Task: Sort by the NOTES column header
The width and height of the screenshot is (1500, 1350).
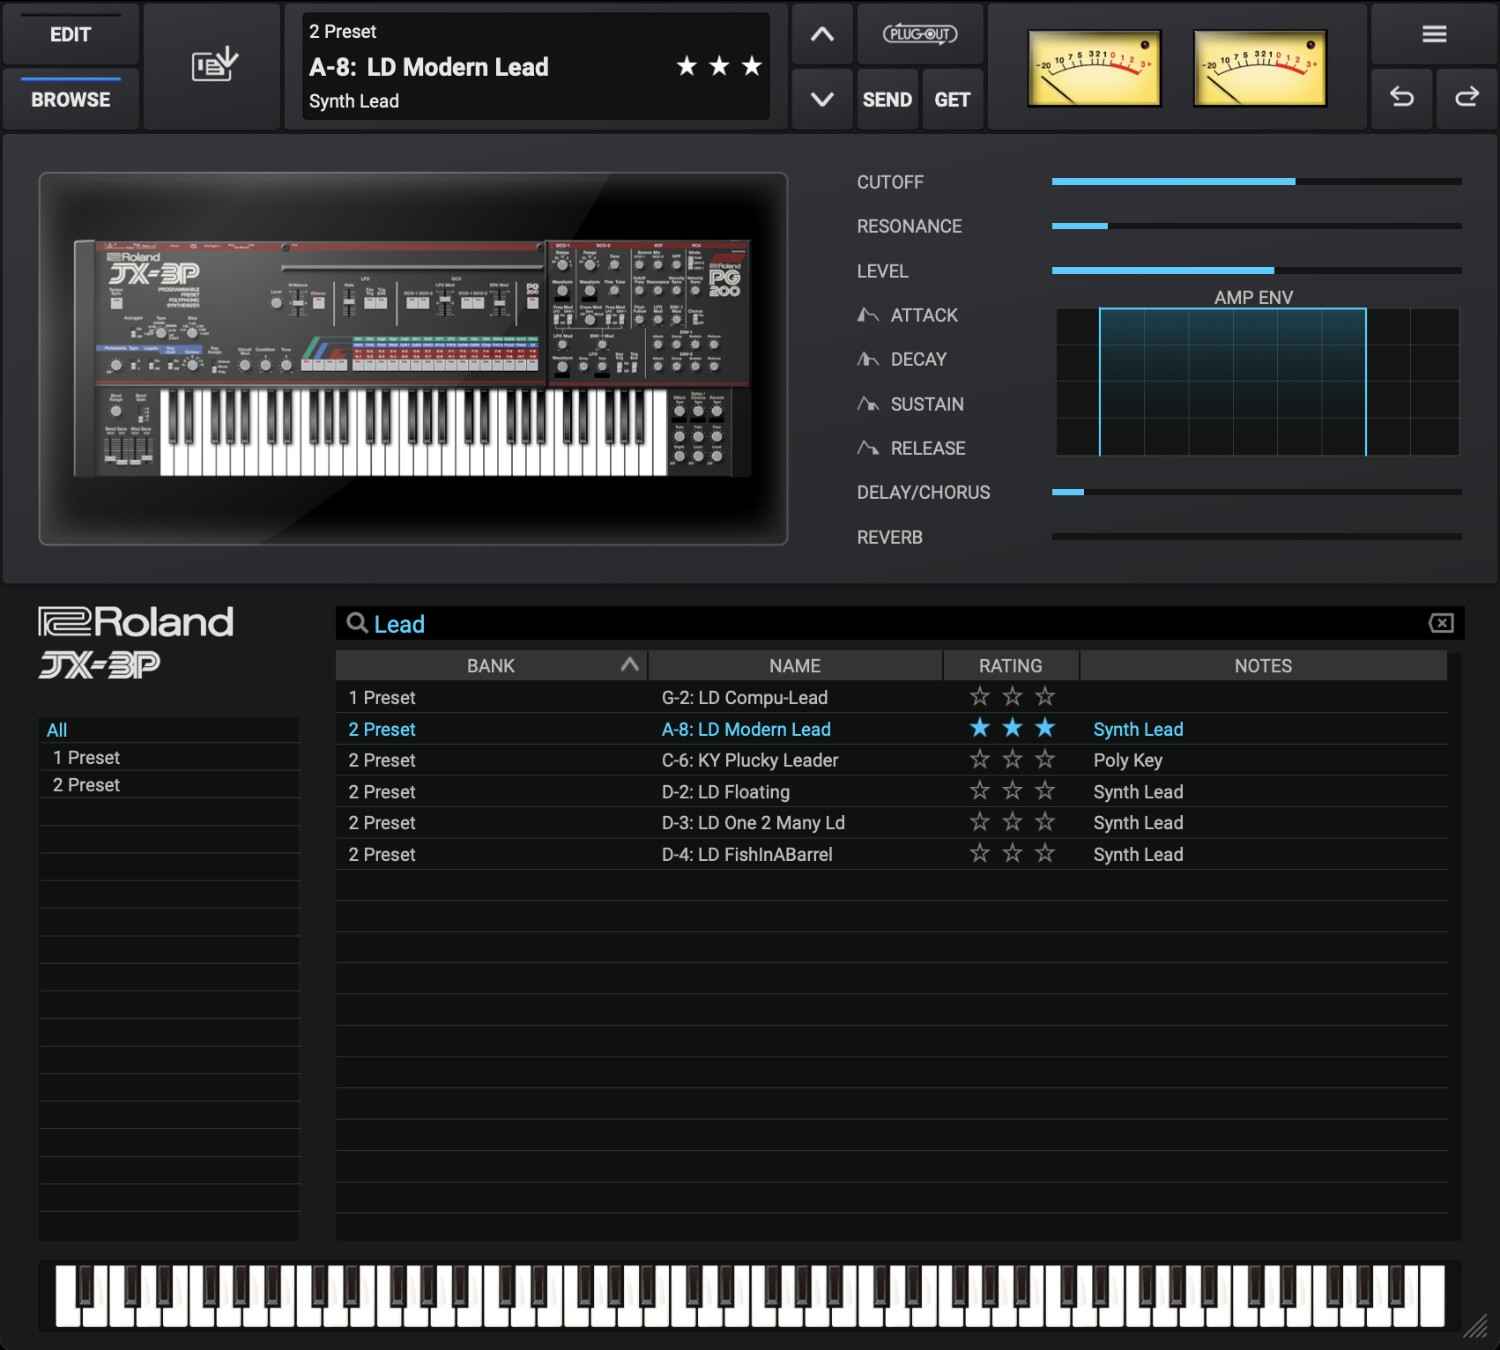Action: pyautogui.click(x=1263, y=666)
